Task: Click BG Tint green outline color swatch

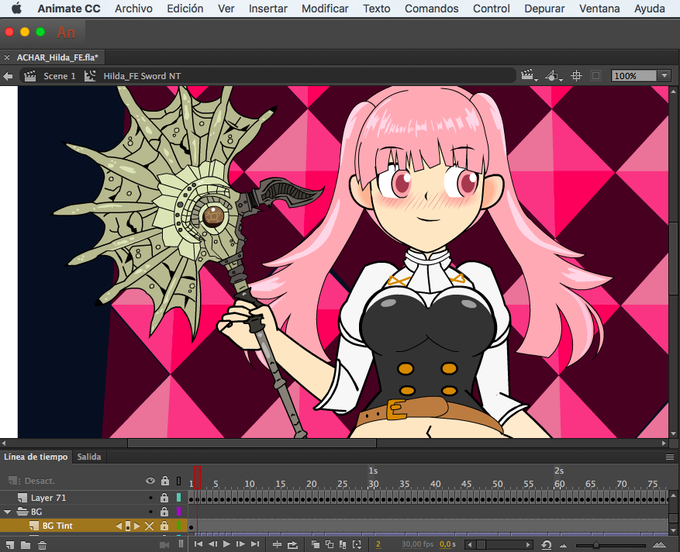Action: [x=179, y=526]
